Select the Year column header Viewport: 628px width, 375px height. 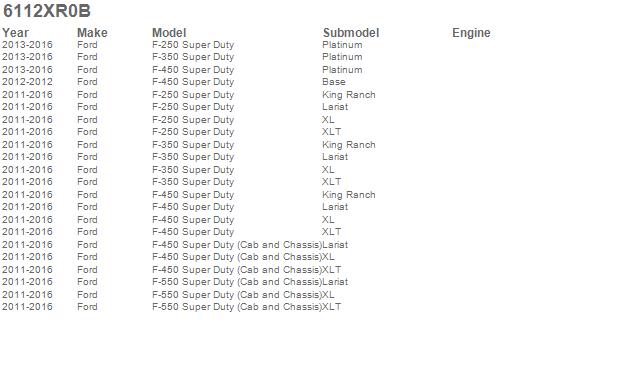(x=15, y=33)
